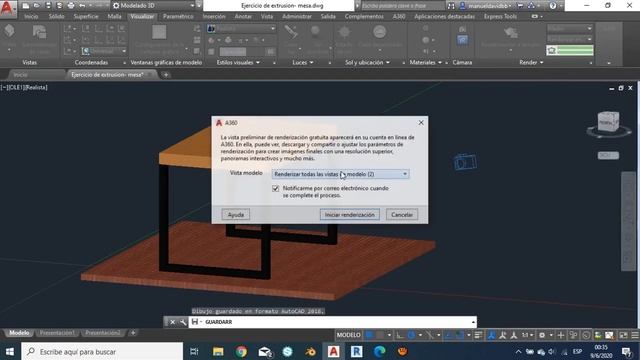Open the Paramétrico ribbon tab
This screenshot has height=360, width=640.
coord(178,16)
